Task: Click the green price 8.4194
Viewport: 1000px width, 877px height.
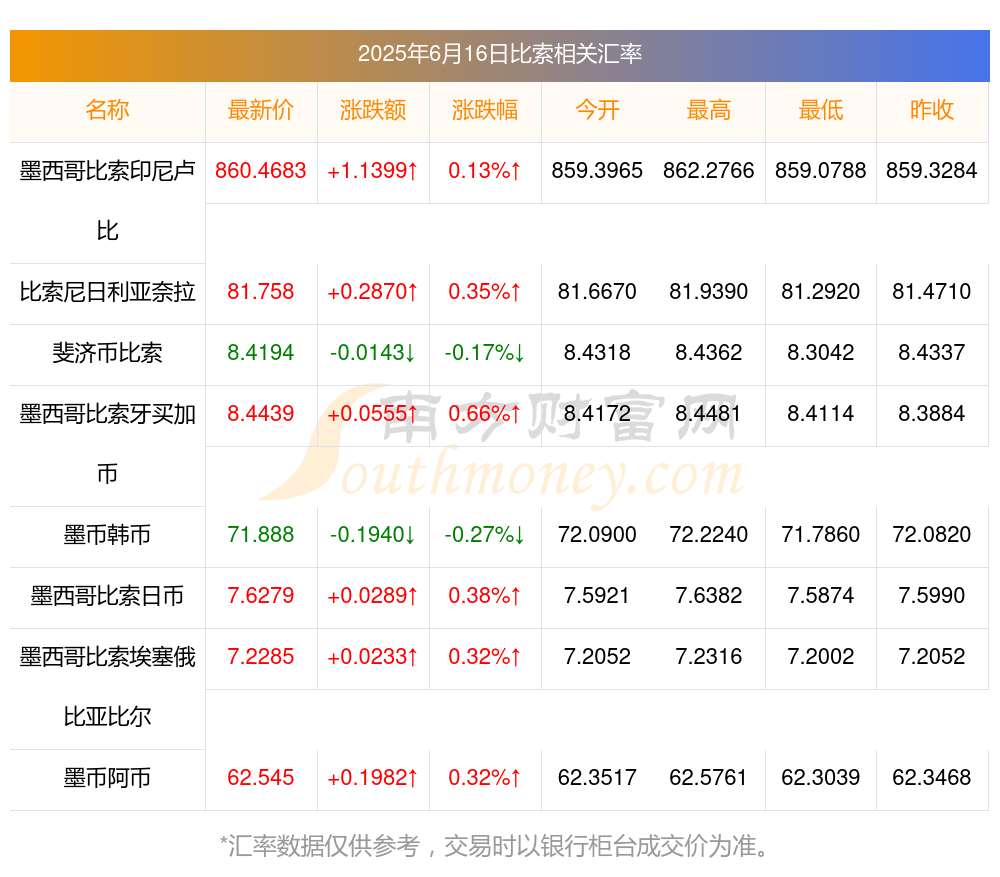Action: click(x=260, y=353)
